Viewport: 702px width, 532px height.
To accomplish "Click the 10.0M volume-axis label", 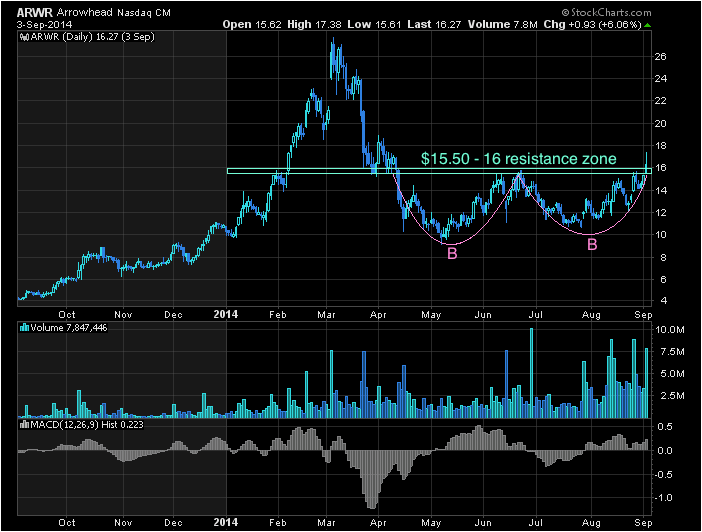I will 670,330.
